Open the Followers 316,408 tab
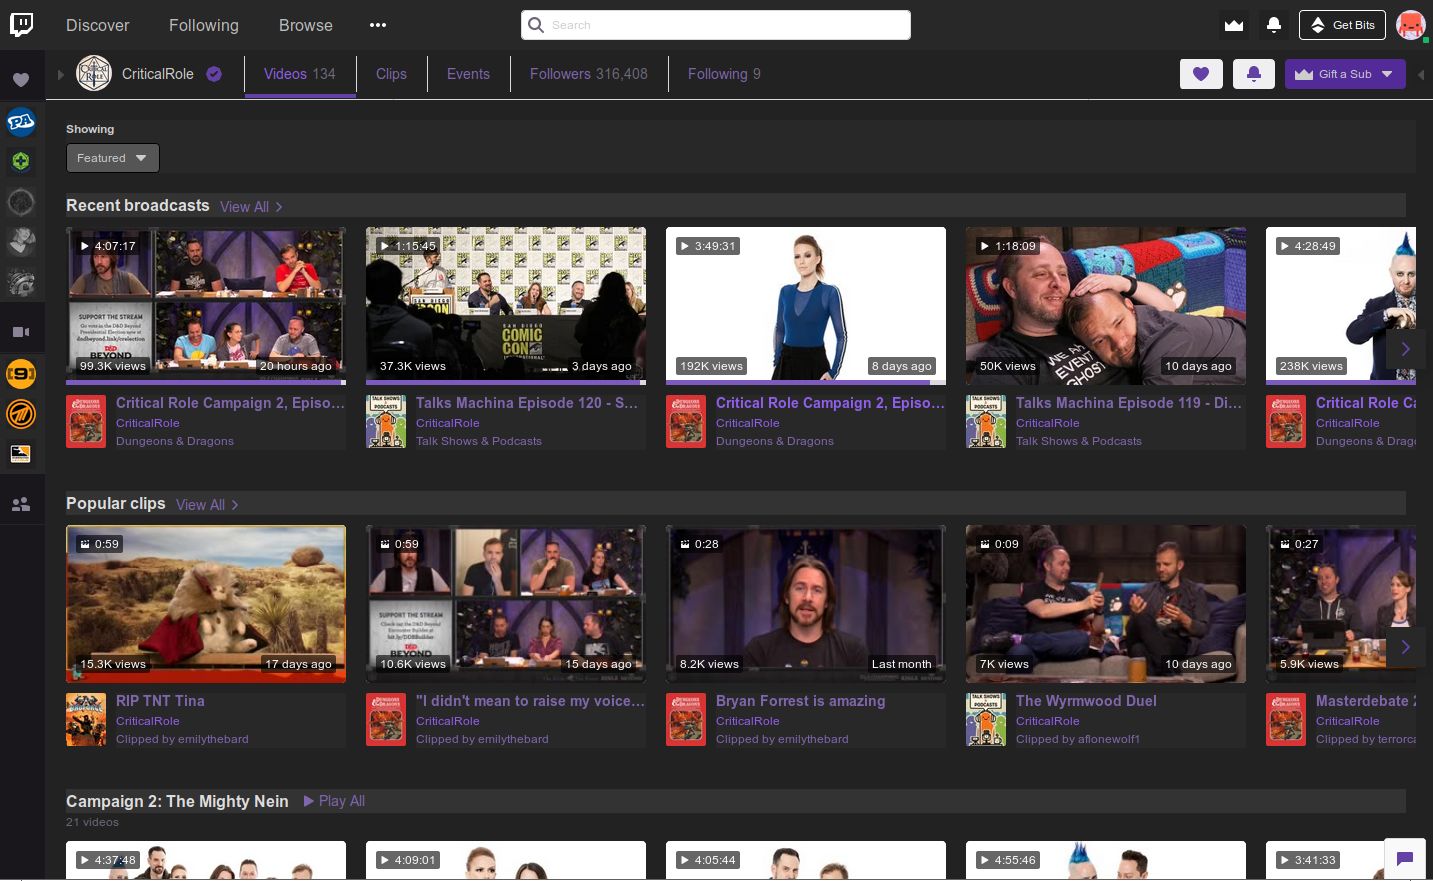This screenshot has height=881, width=1433. [x=589, y=74]
